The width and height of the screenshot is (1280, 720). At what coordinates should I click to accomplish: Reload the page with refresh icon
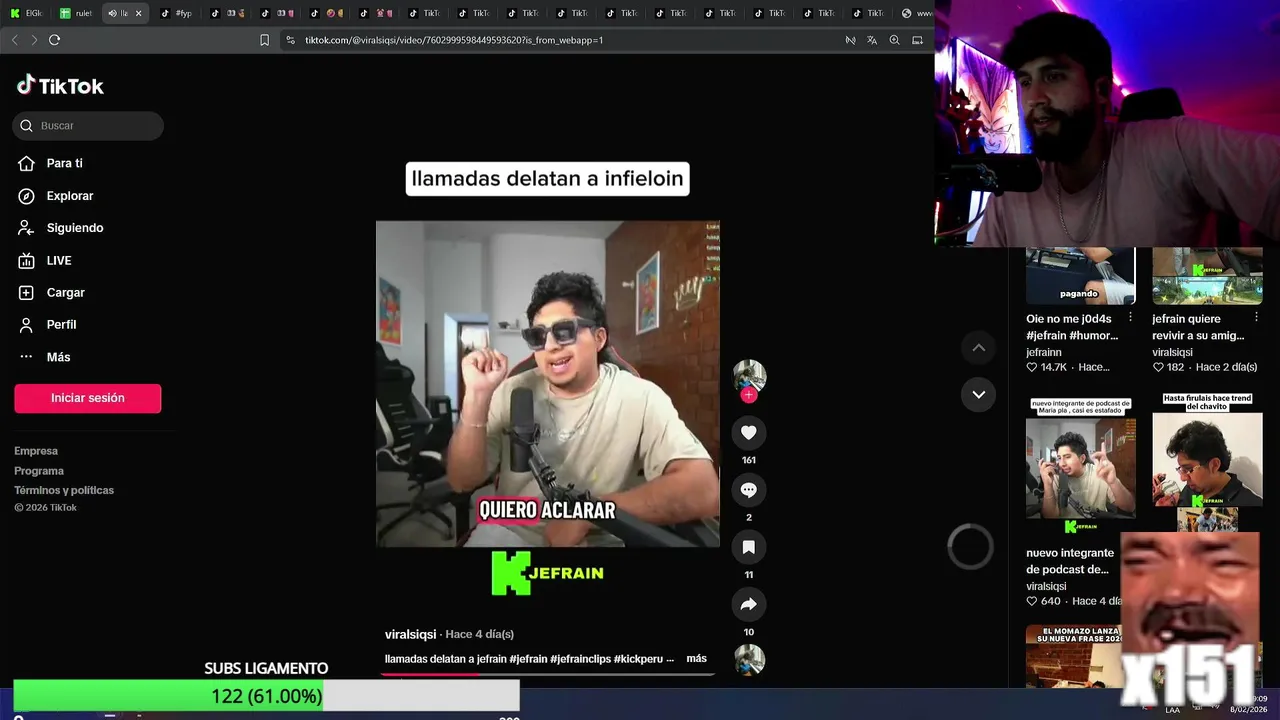coord(54,40)
